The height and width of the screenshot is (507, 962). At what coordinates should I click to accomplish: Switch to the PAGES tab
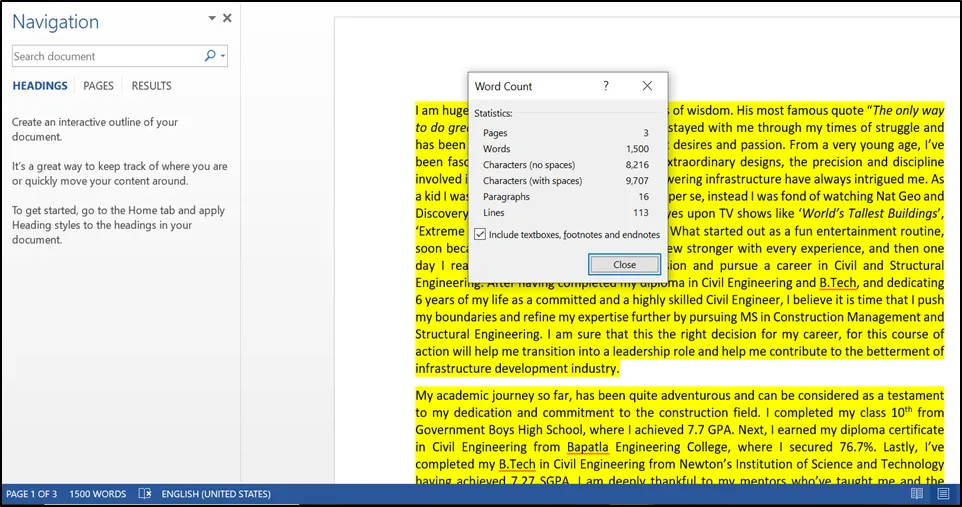pyautogui.click(x=98, y=86)
